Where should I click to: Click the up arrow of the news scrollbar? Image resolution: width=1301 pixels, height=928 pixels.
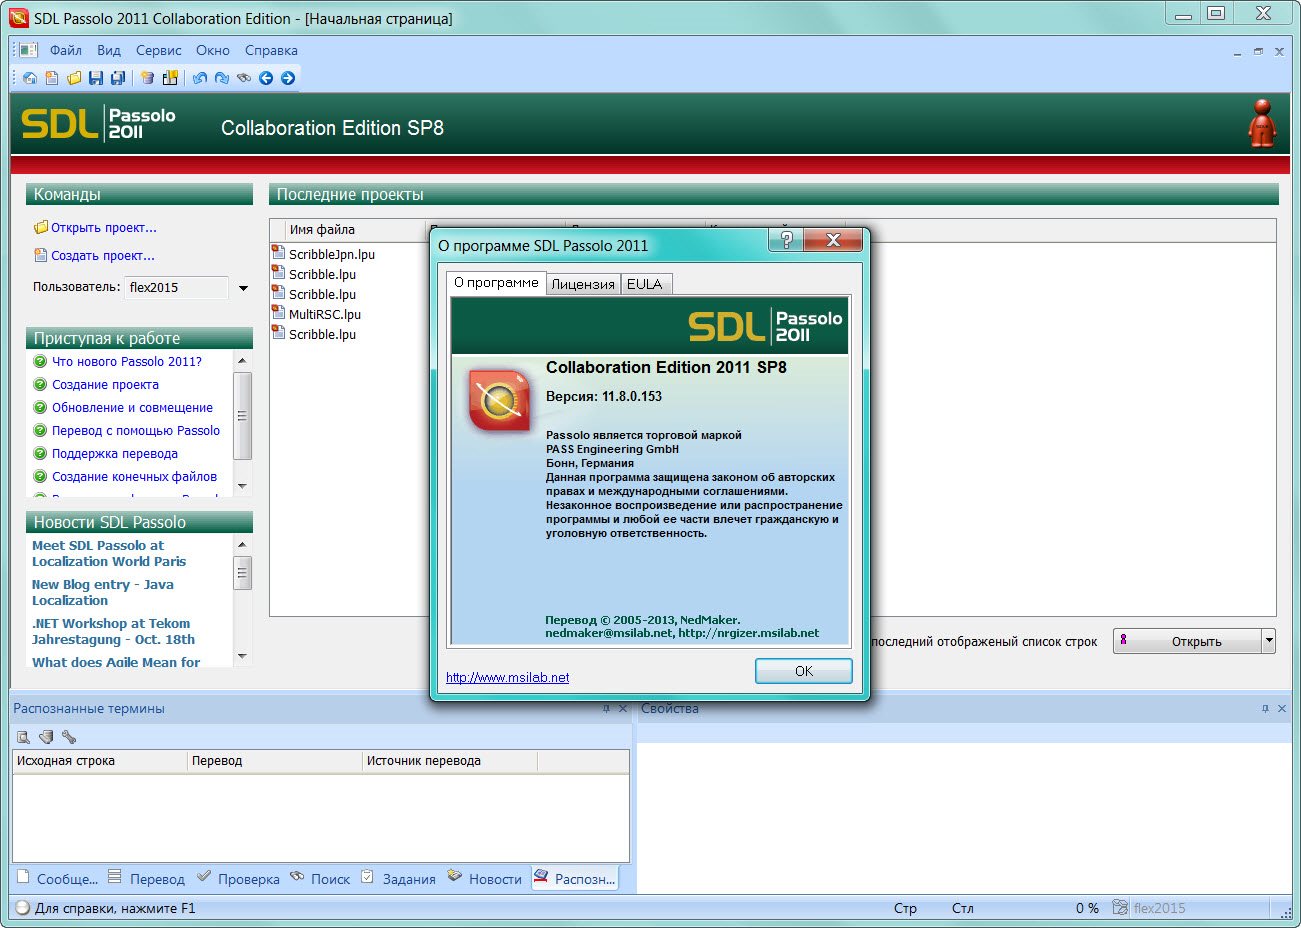pos(242,543)
